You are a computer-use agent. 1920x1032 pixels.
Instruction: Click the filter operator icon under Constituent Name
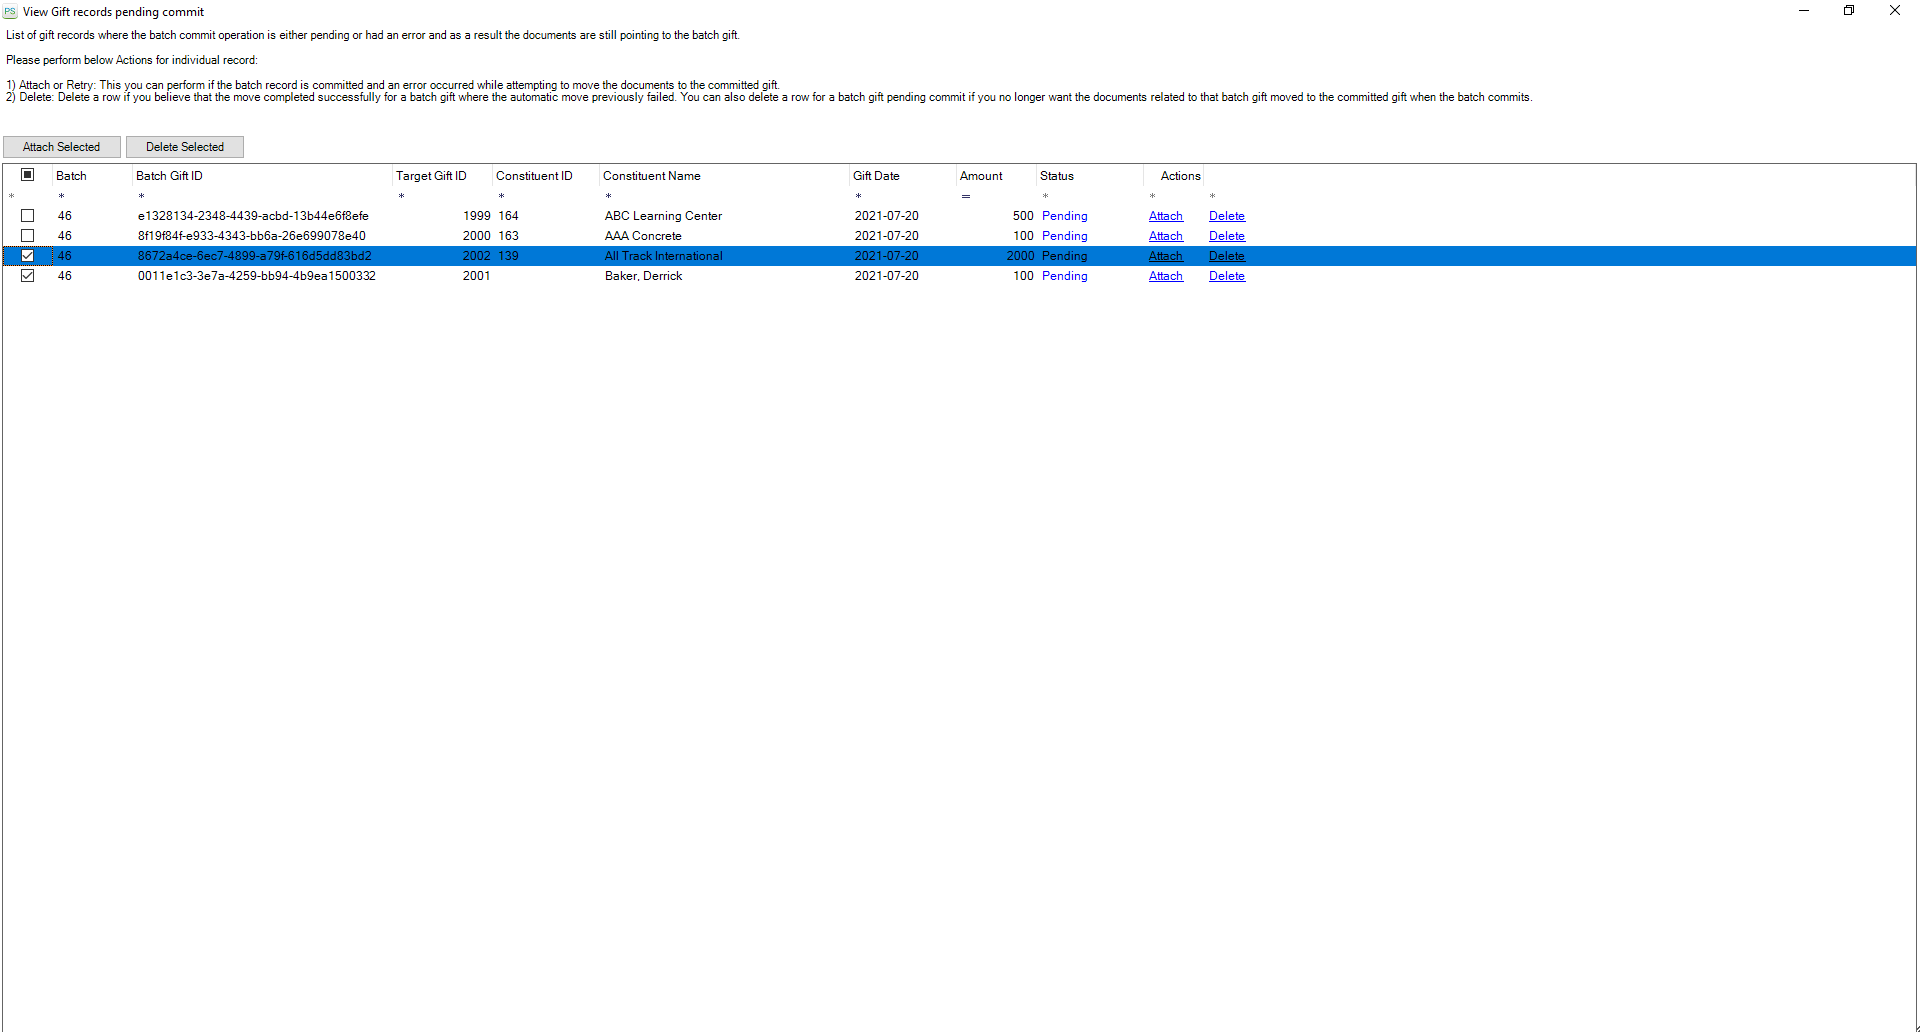(608, 196)
